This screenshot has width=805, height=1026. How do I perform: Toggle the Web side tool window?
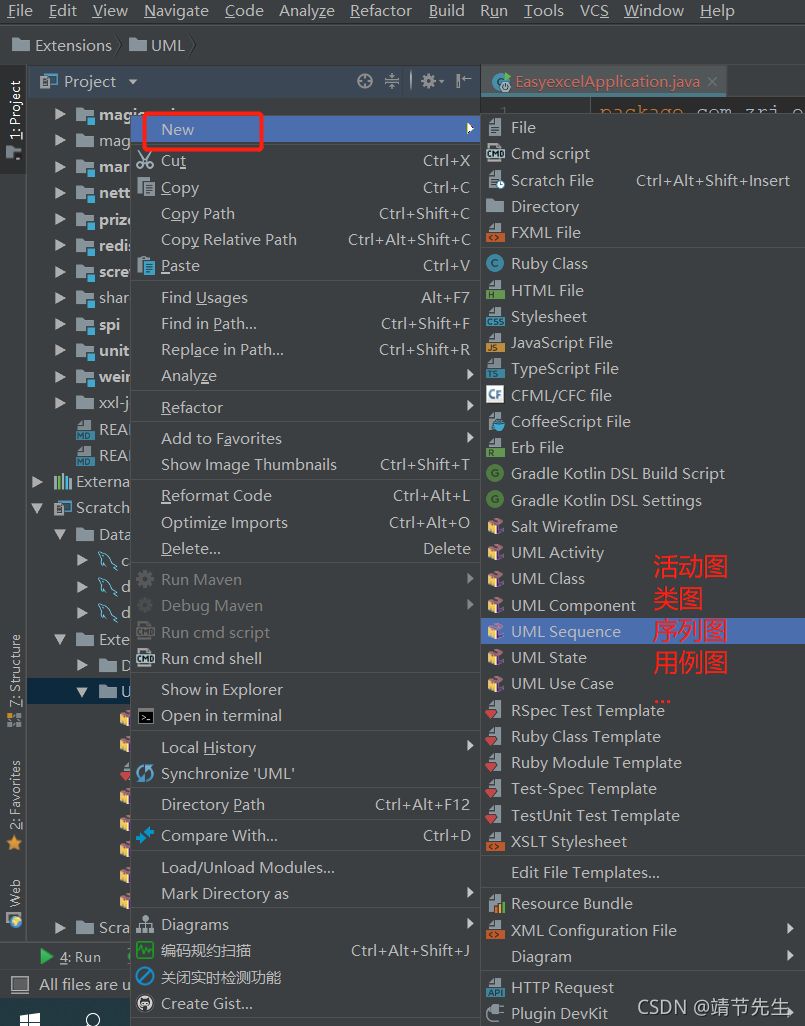tap(14, 903)
